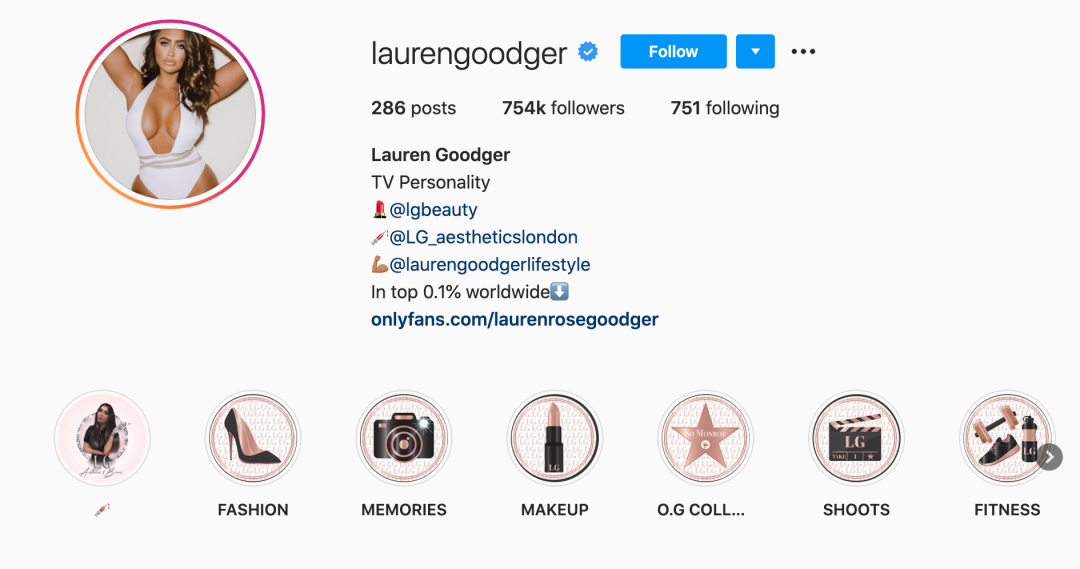Open the FITNESS highlight with dumbbell icon
Screen dimensions: 1080x569
1007,438
